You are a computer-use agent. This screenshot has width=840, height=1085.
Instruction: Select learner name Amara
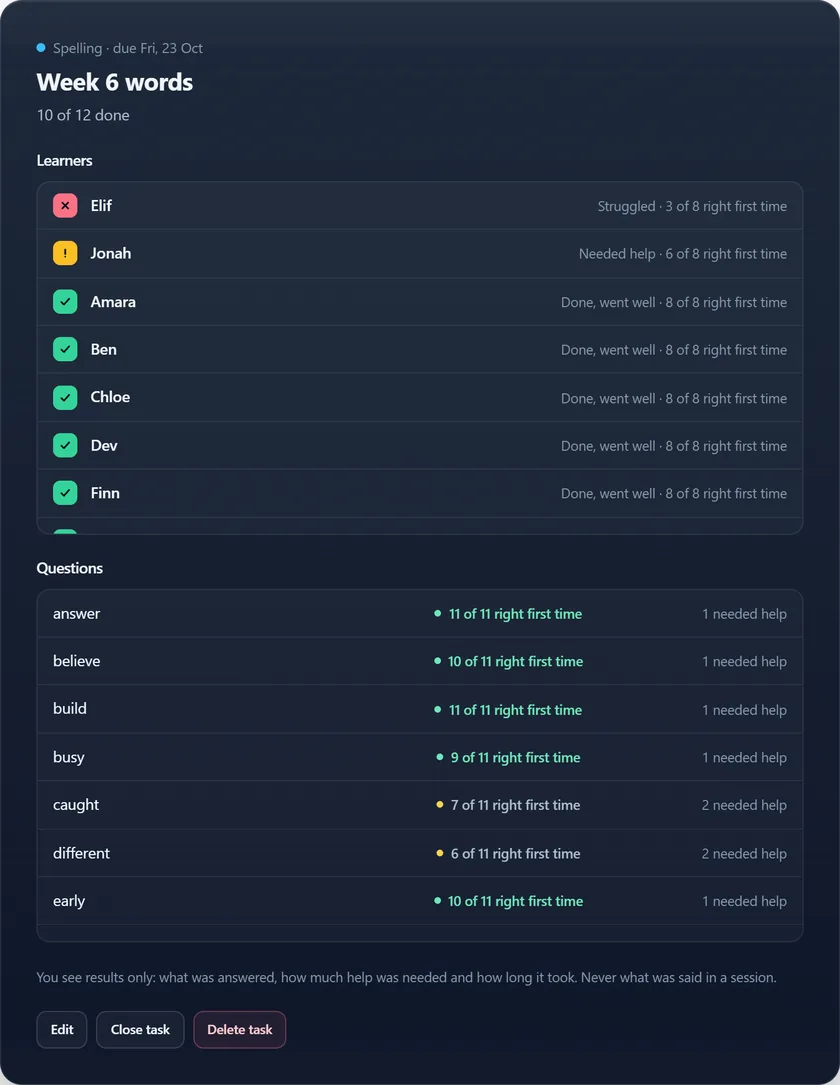point(113,302)
